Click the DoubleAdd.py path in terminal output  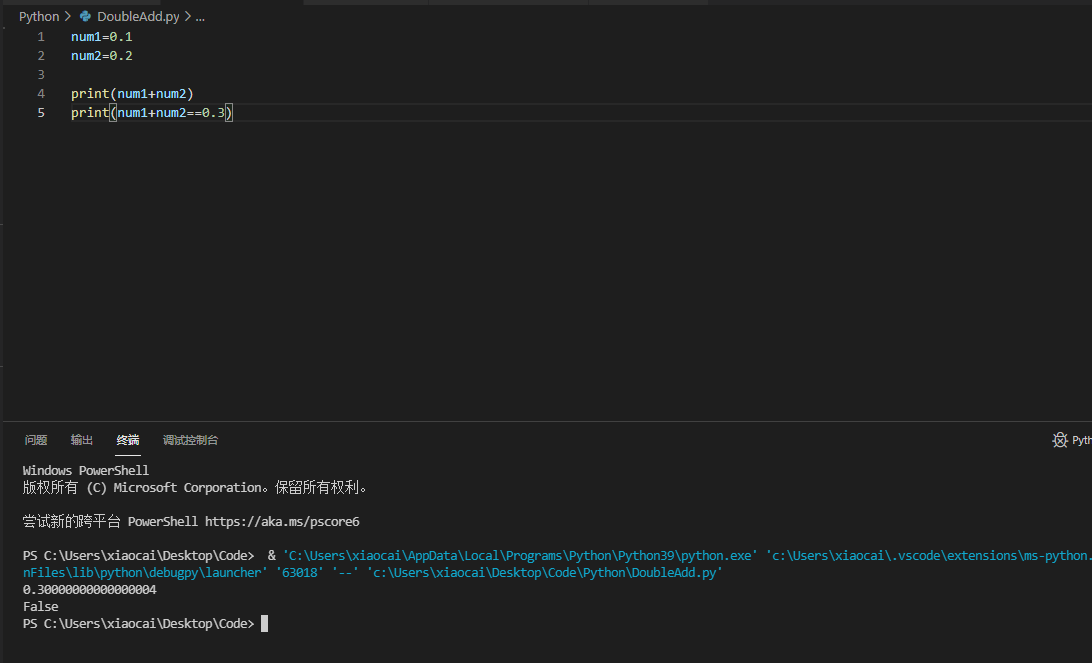coord(545,573)
